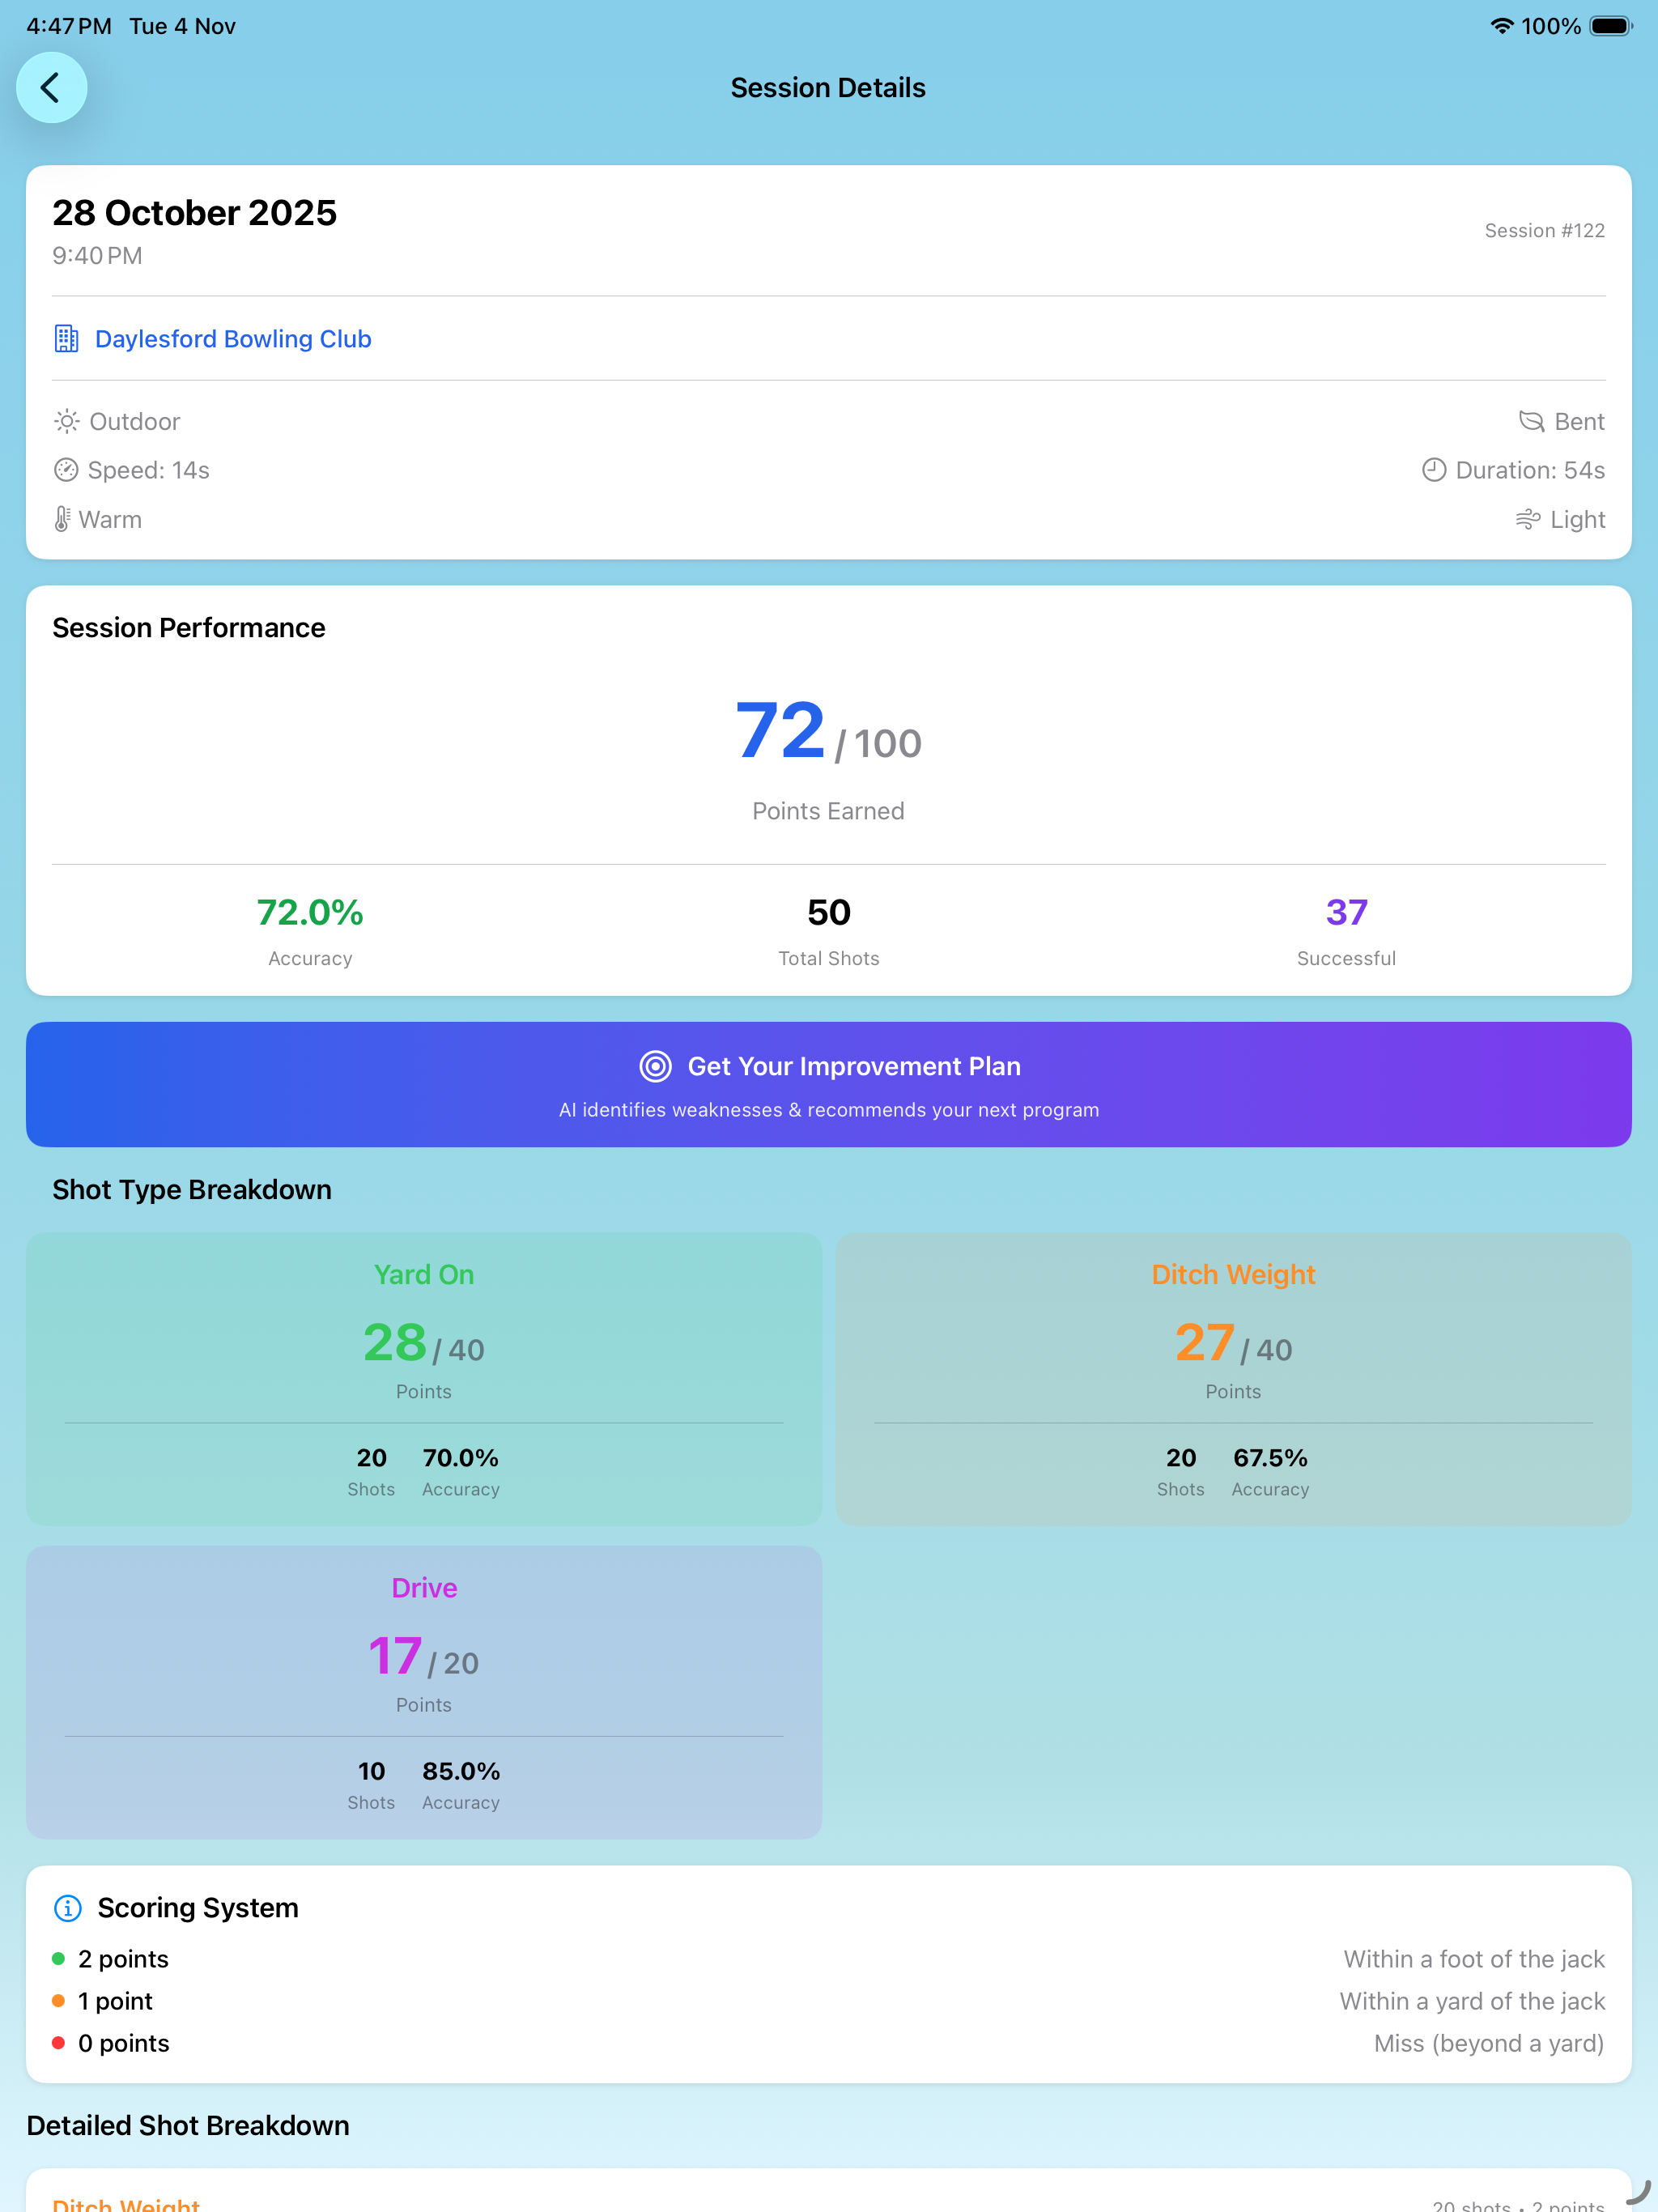Tap the 28 October 2025 date heading
Screen dimensions: 1658x2212
(195, 213)
